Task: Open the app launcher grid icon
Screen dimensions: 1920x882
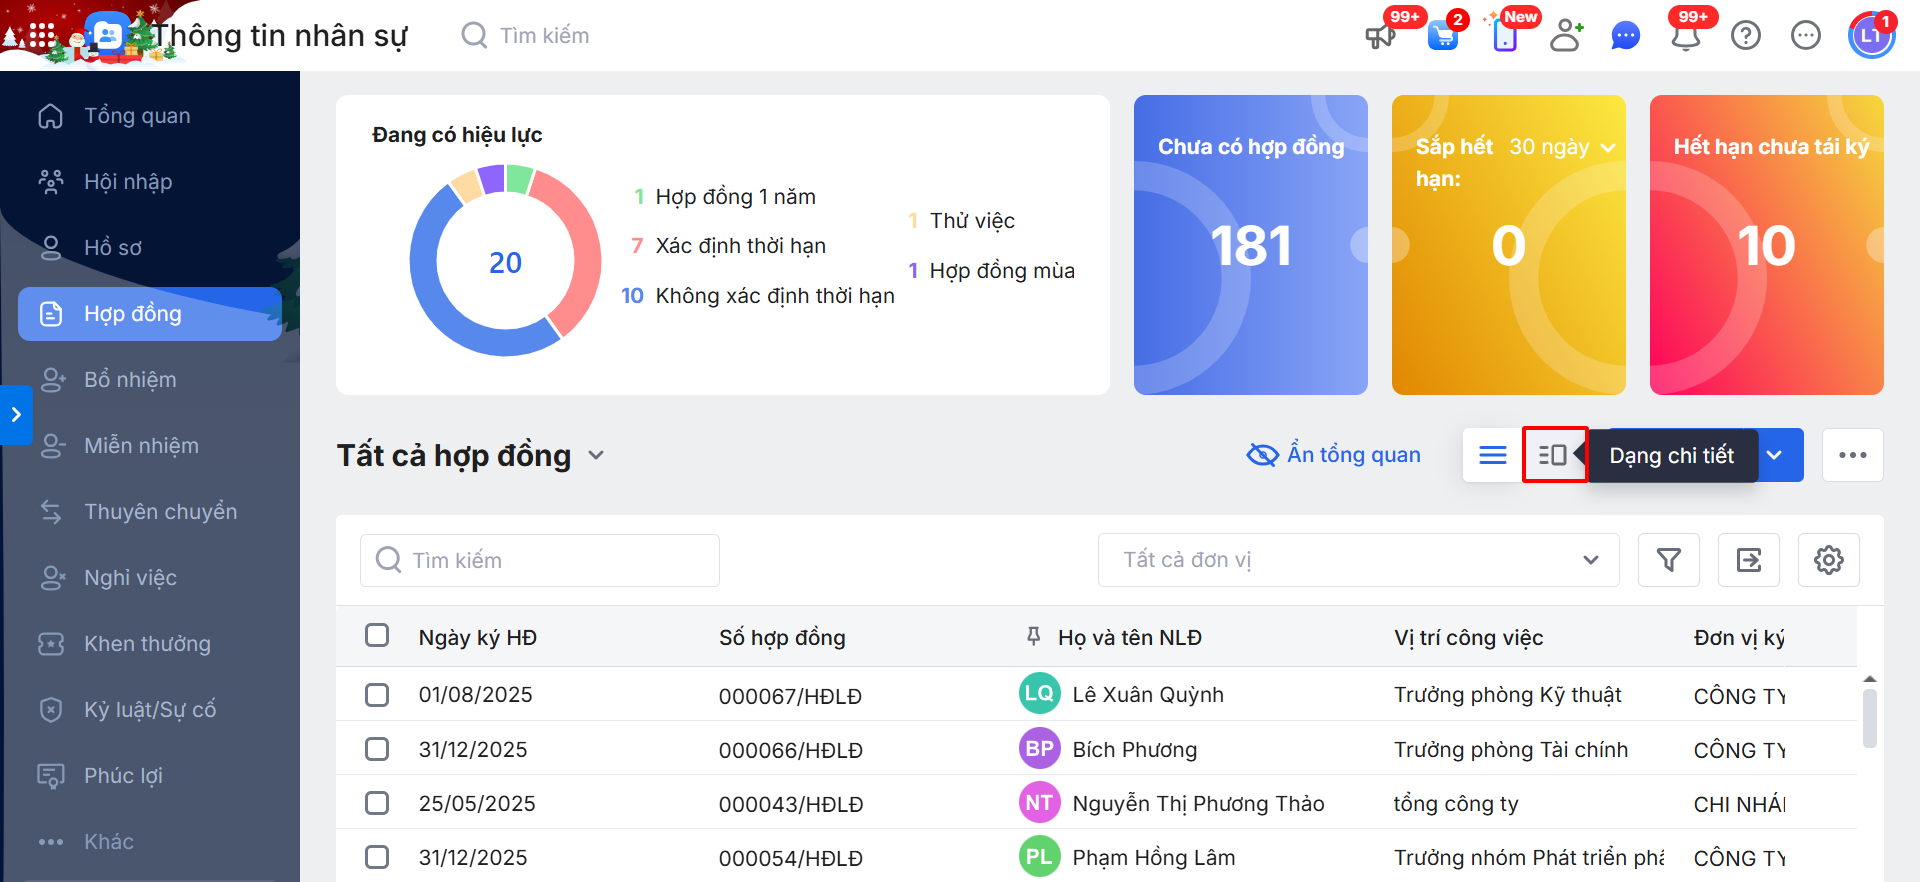Action: [x=41, y=36]
